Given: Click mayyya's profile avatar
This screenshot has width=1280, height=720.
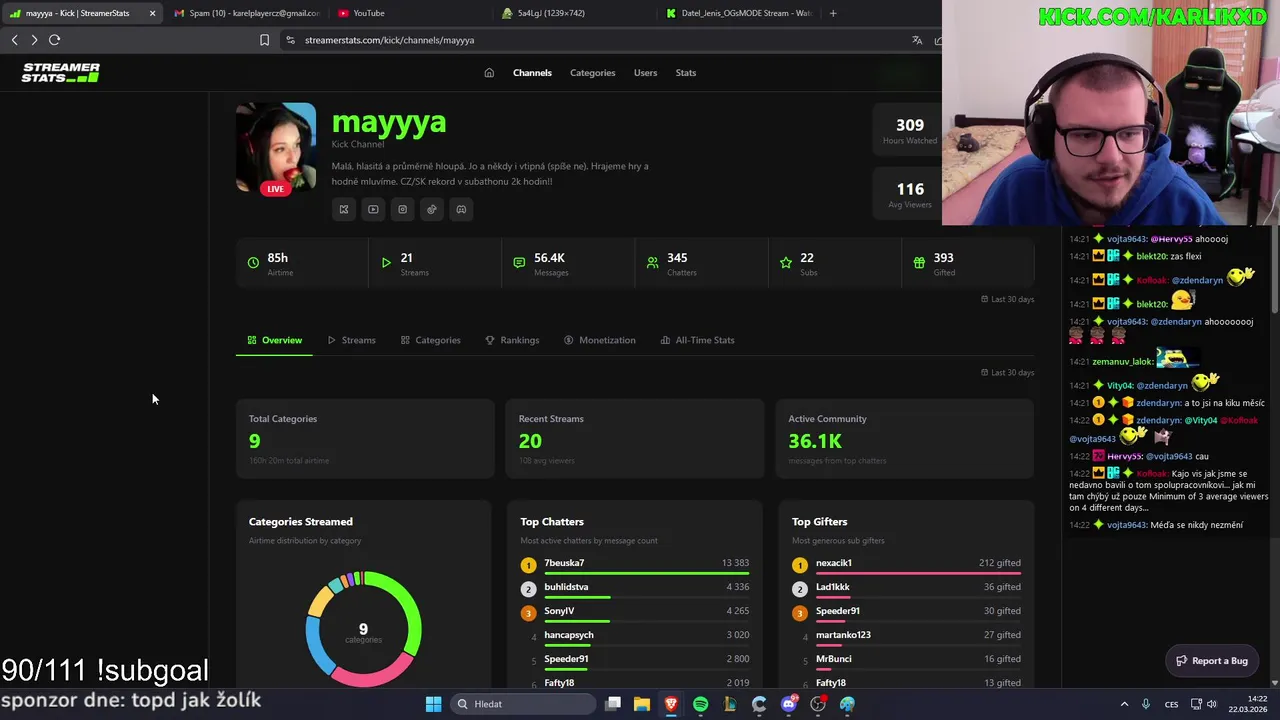Looking at the screenshot, I should [x=276, y=147].
